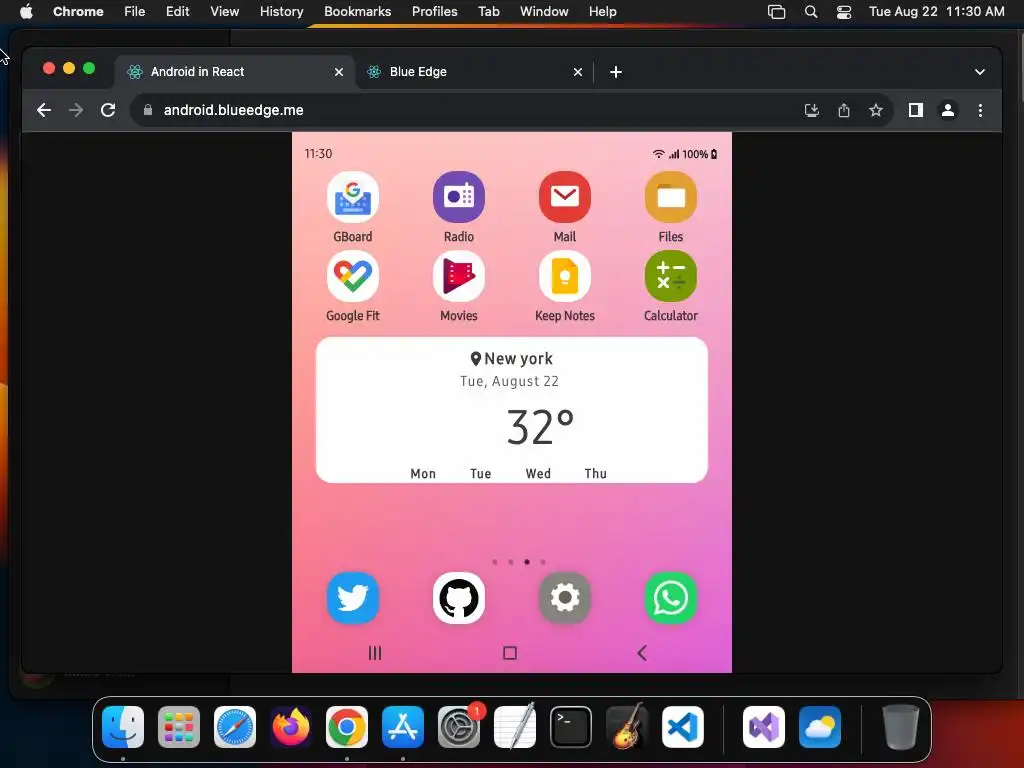Tap the Android home button
This screenshot has height=768, width=1024.
[510, 652]
